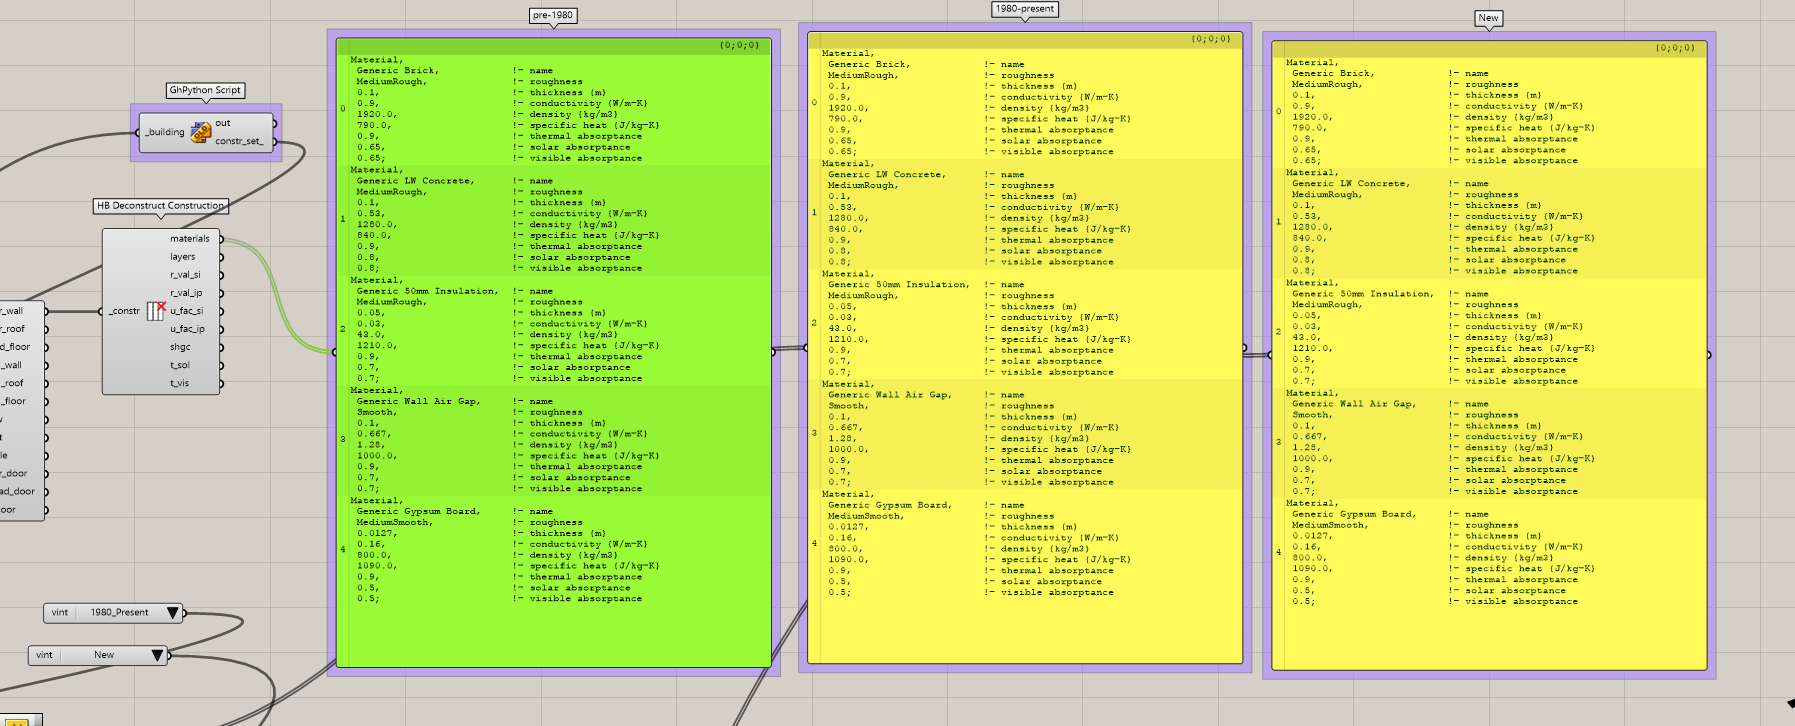Click the green pre-1980 panel header bar
1795x726 pixels.
pos(553,45)
